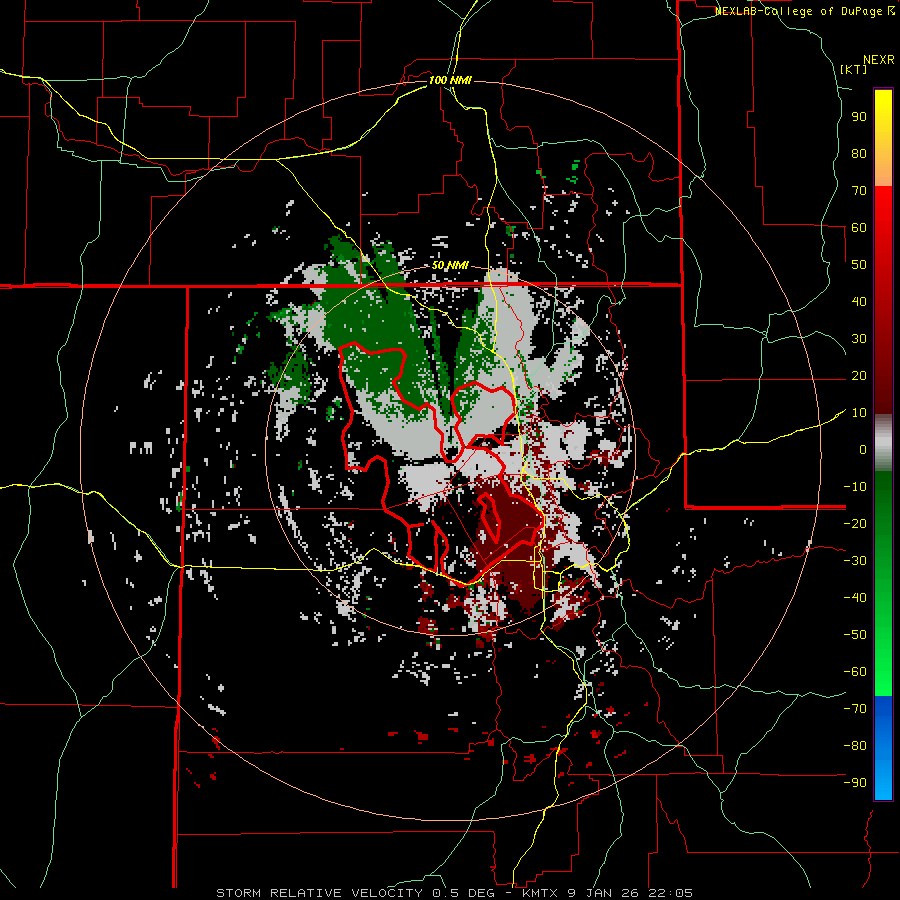The image size is (900, 900).
Task: Select the 10 value on the velocity scale
Action: coord(859,413)
